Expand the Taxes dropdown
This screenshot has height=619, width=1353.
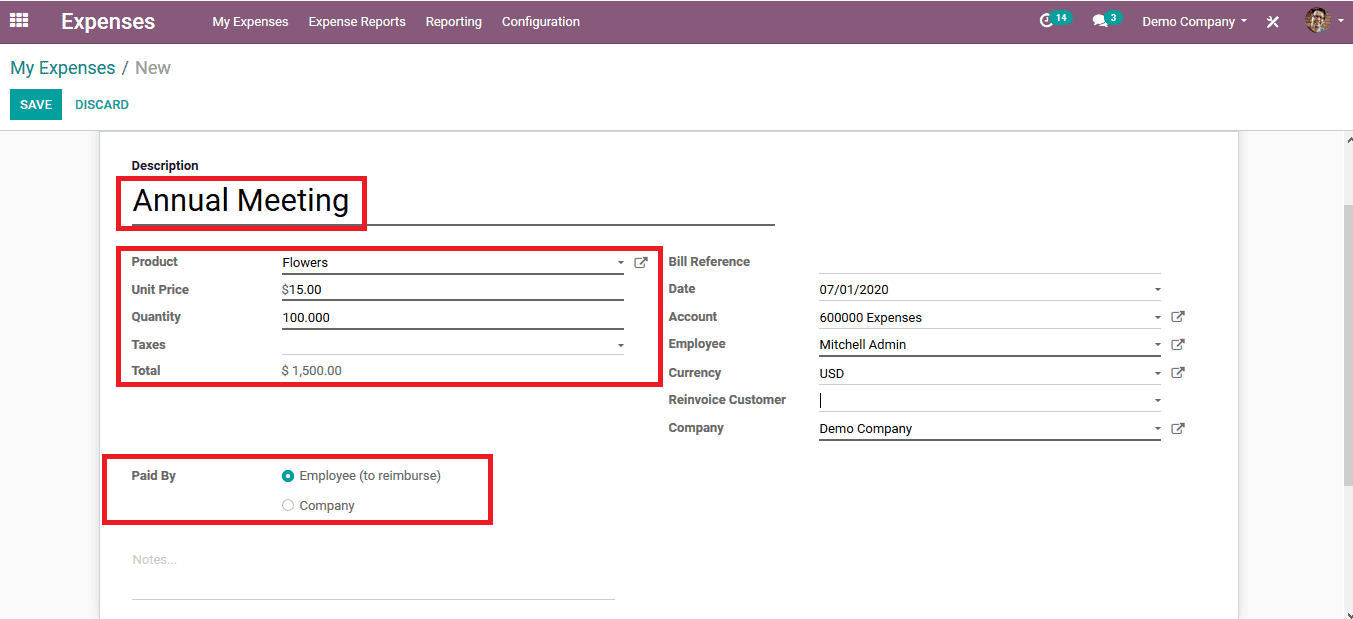coord(620,345)
